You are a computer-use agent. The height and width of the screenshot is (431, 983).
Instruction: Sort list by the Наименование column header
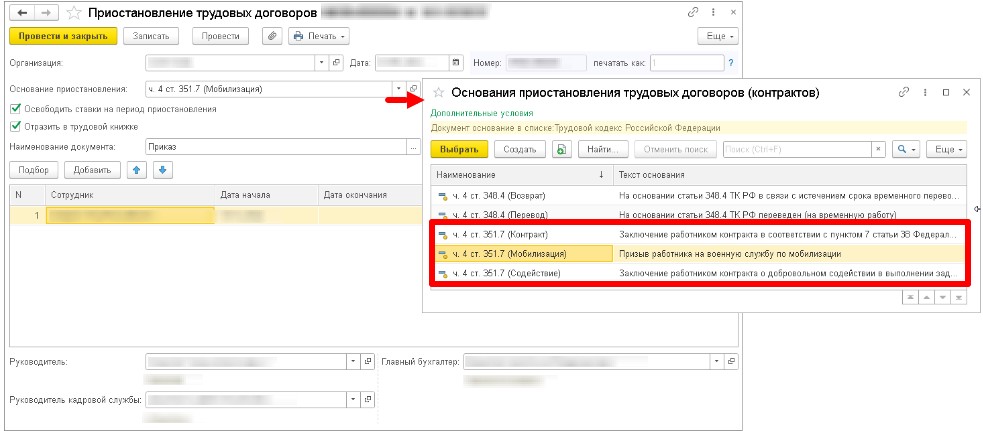point(521,174)
